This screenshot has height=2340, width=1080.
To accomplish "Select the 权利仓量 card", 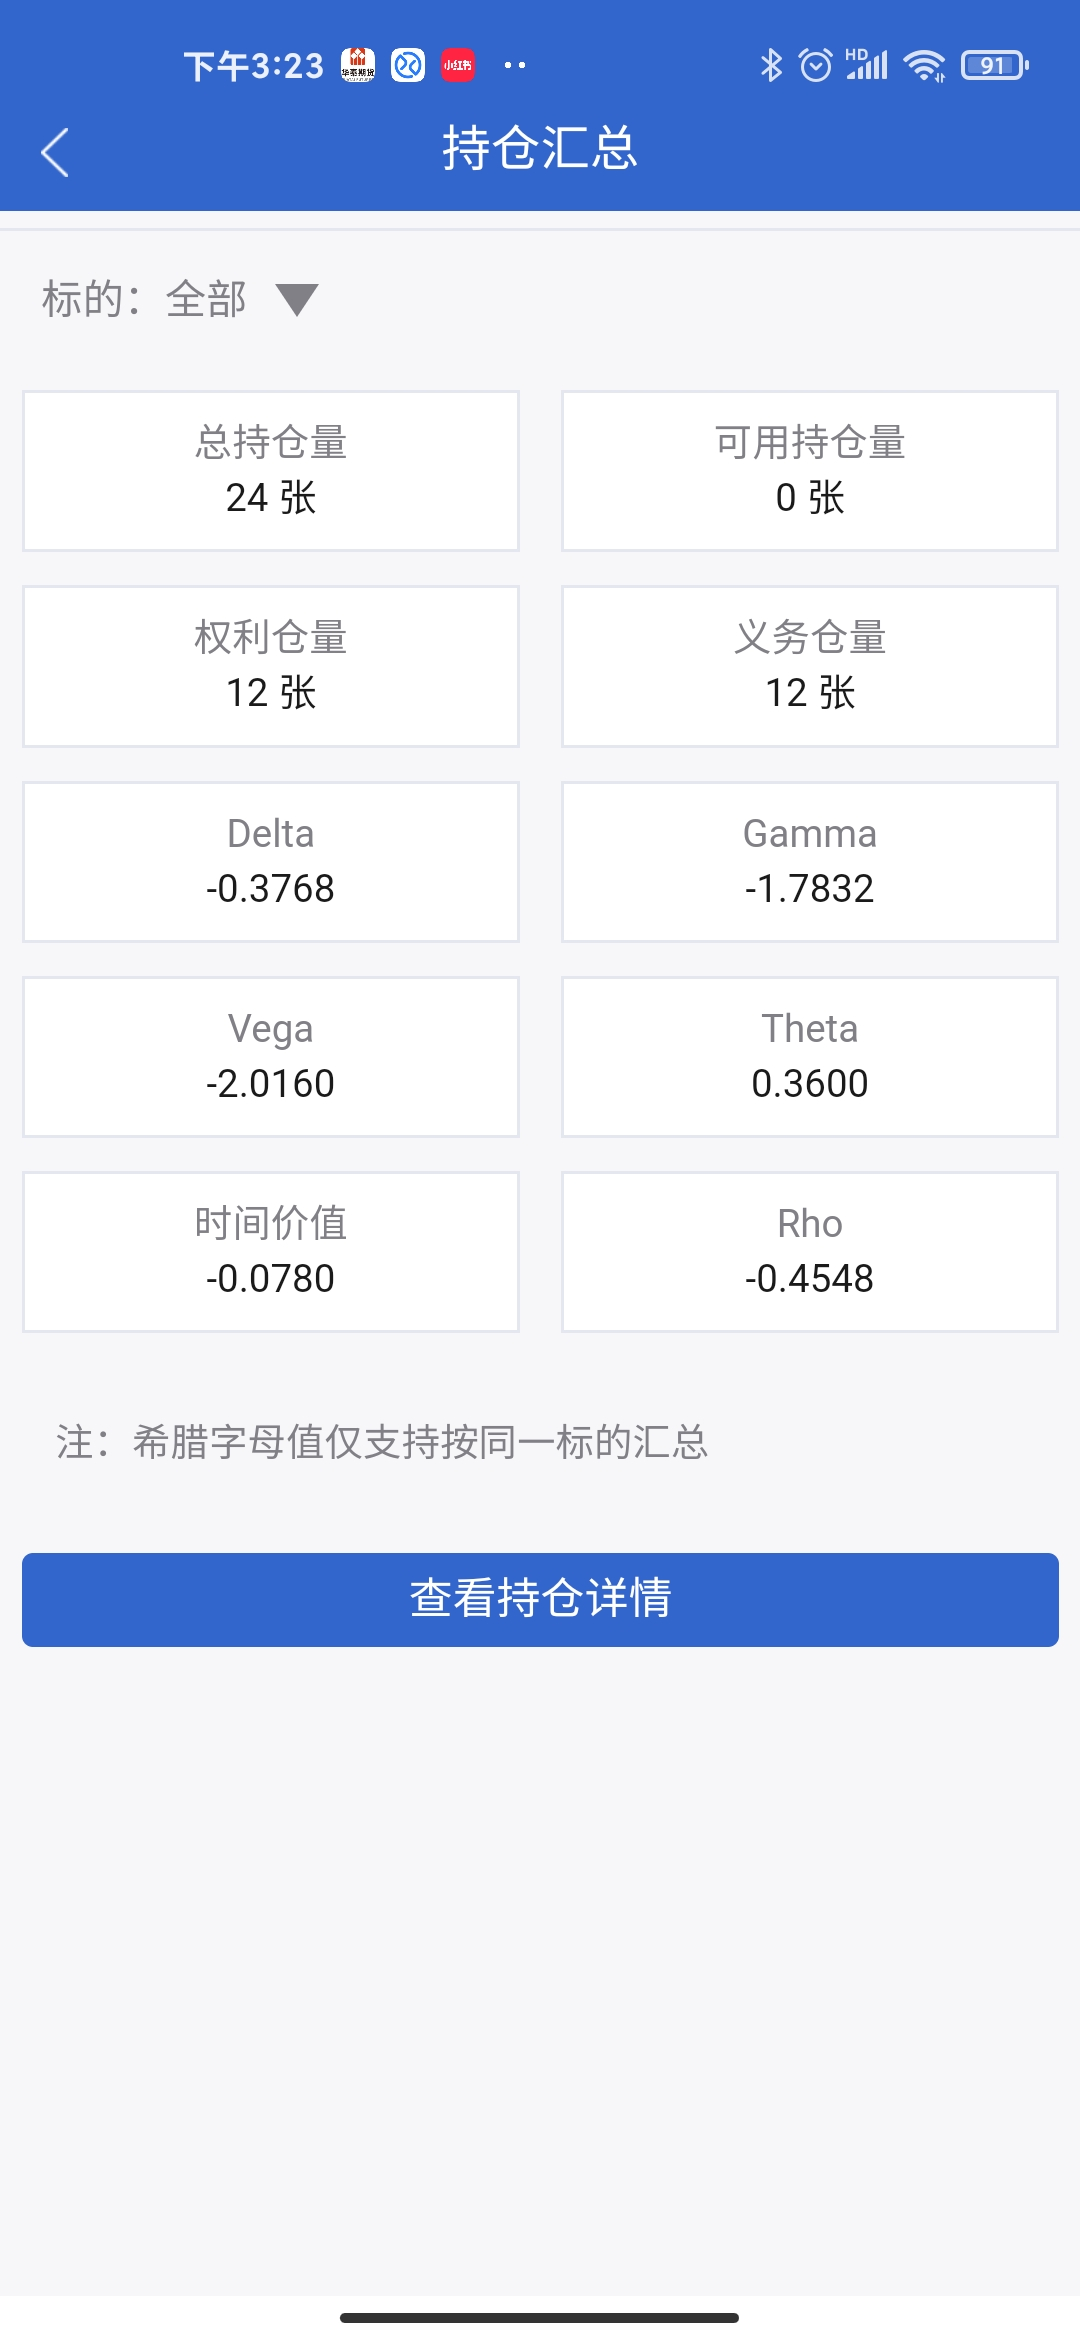I will (x=271, y=666).
